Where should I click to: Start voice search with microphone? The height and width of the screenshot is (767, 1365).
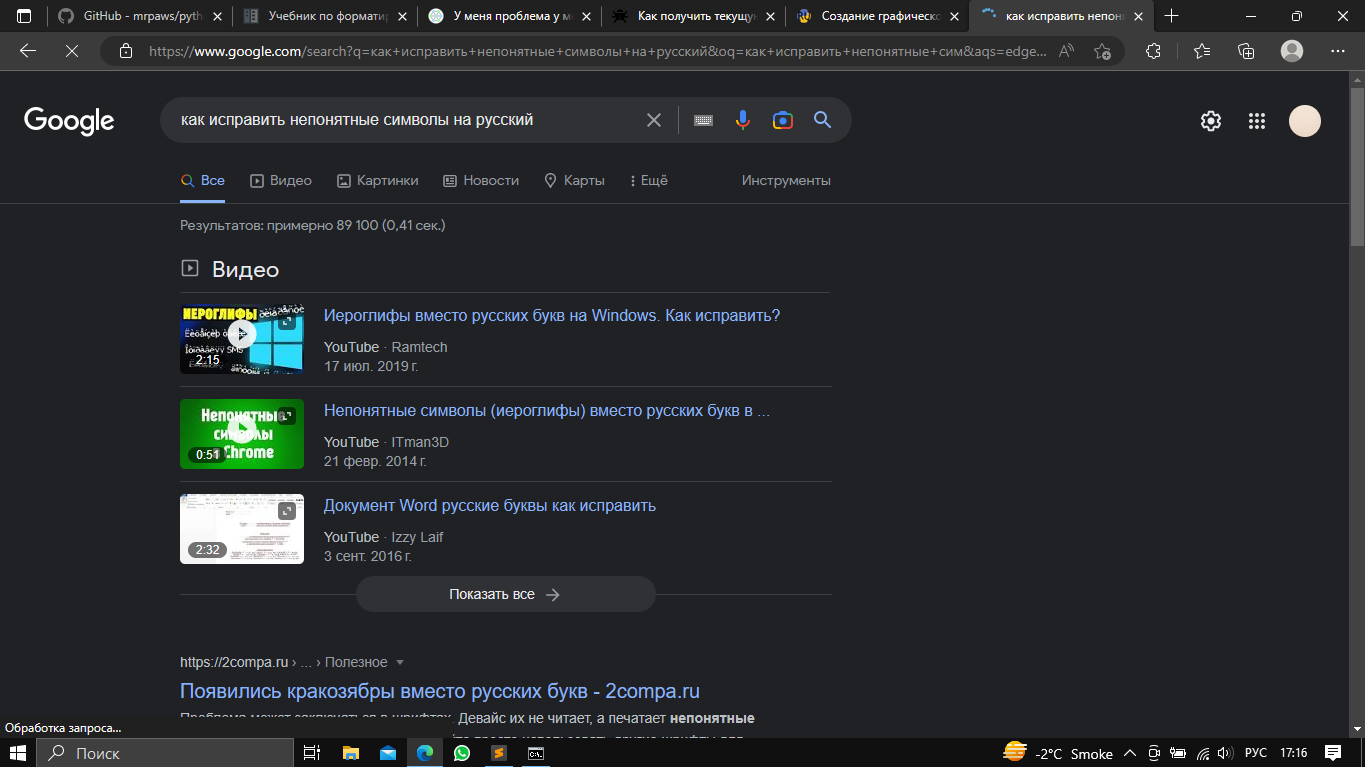[x=742, y=120]
